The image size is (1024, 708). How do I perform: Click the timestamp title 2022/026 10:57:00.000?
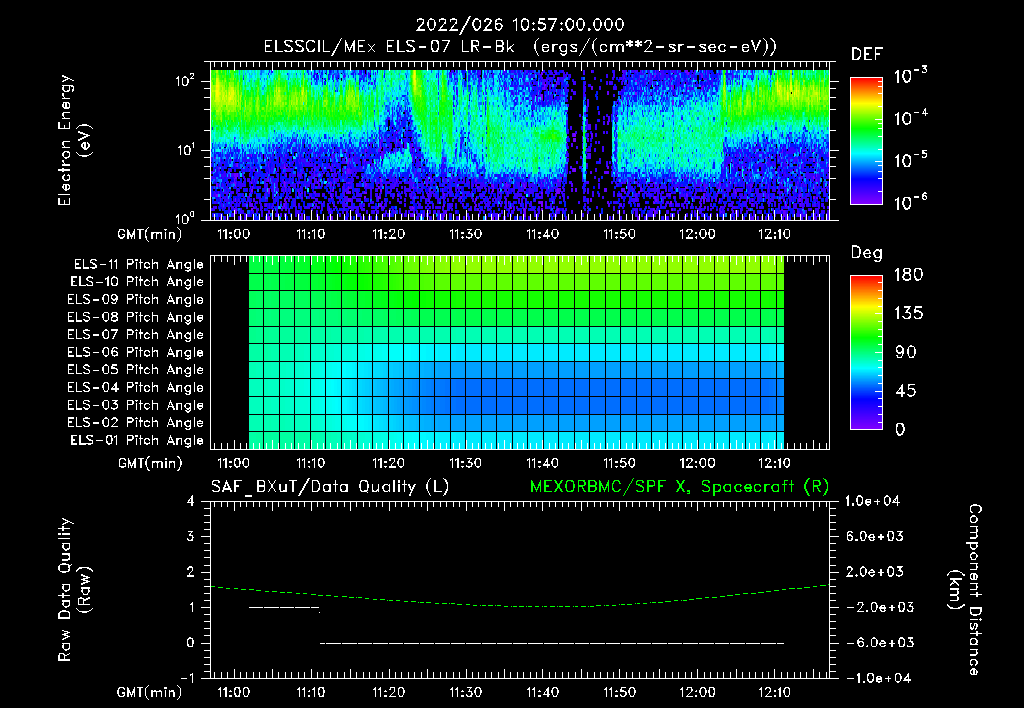520,25
